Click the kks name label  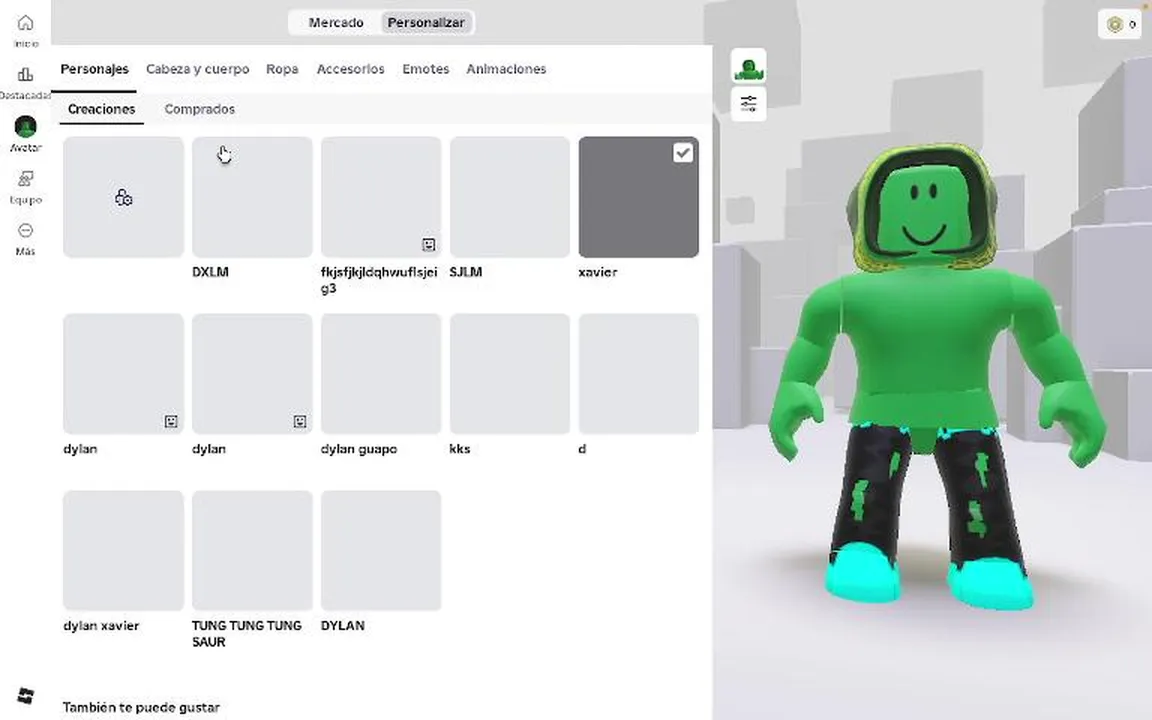click(459, 449)
